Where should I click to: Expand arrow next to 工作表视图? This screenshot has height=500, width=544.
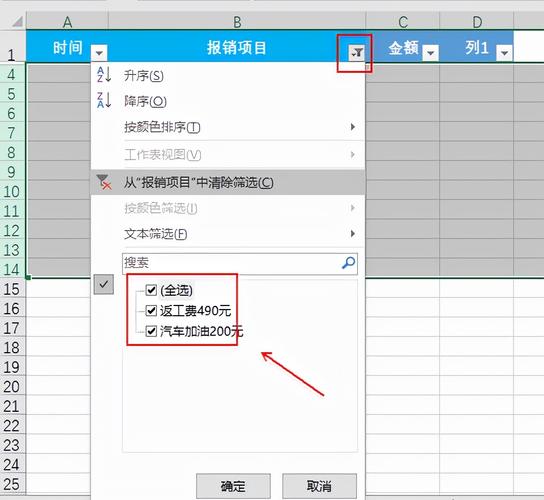pos(353,154)
